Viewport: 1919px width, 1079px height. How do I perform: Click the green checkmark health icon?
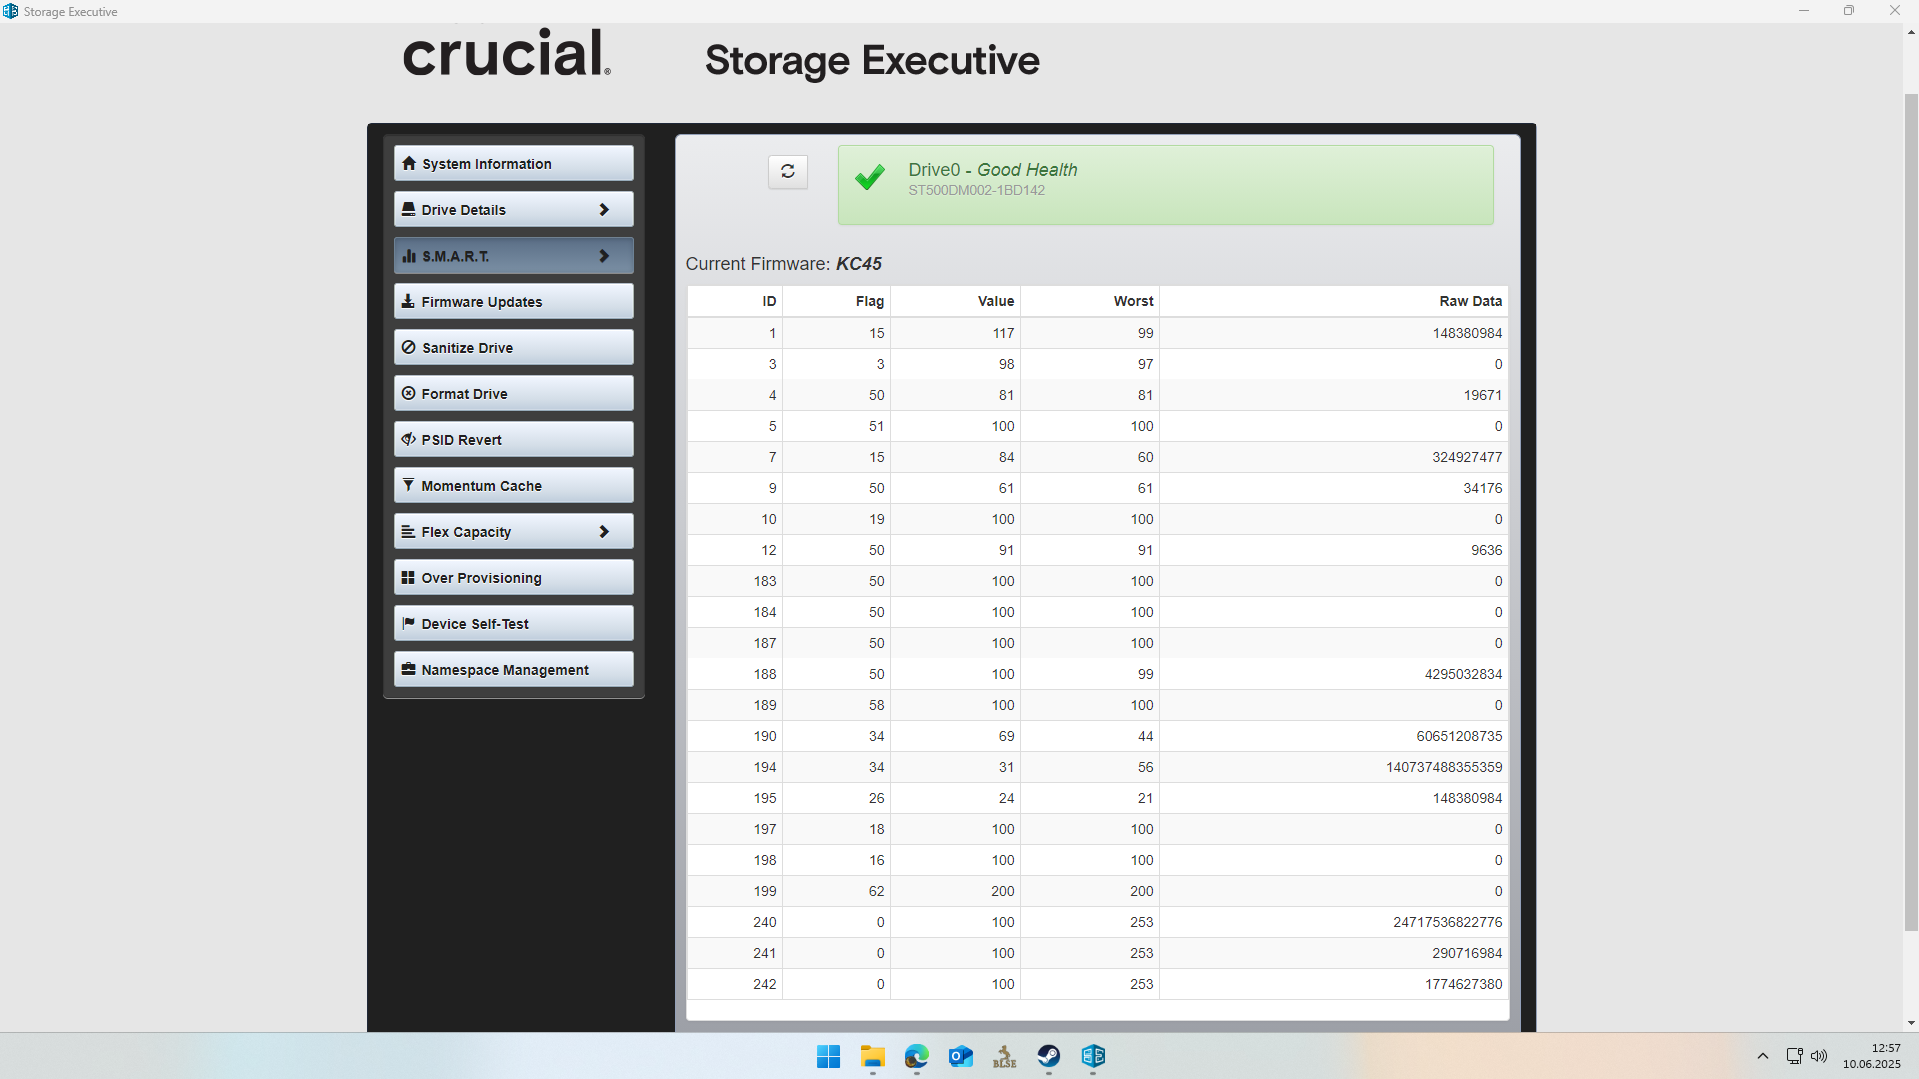(869, 177)
